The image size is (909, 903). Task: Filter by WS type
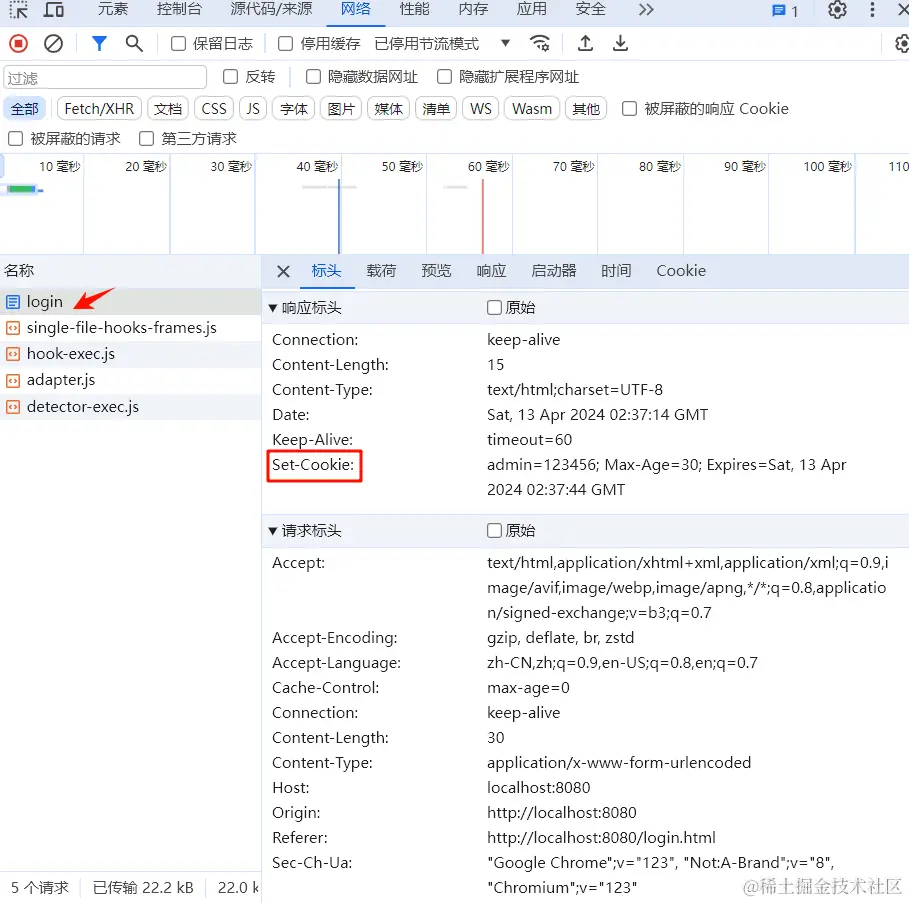point(481,109)
